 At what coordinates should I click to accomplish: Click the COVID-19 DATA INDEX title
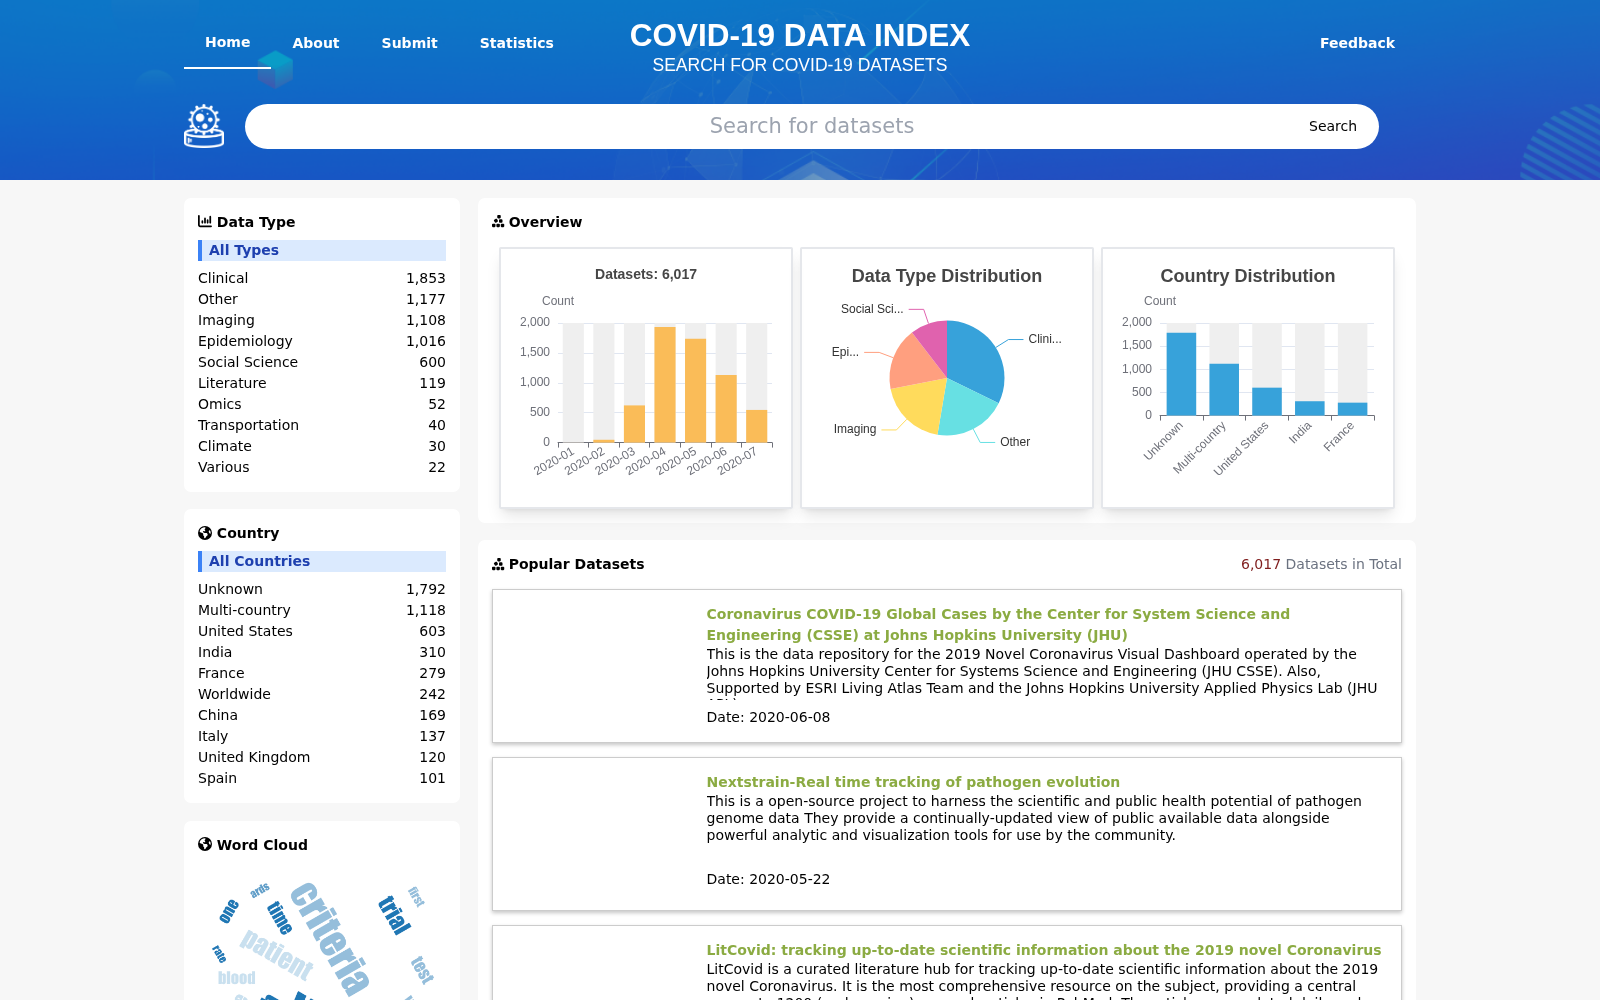[800, 36]
